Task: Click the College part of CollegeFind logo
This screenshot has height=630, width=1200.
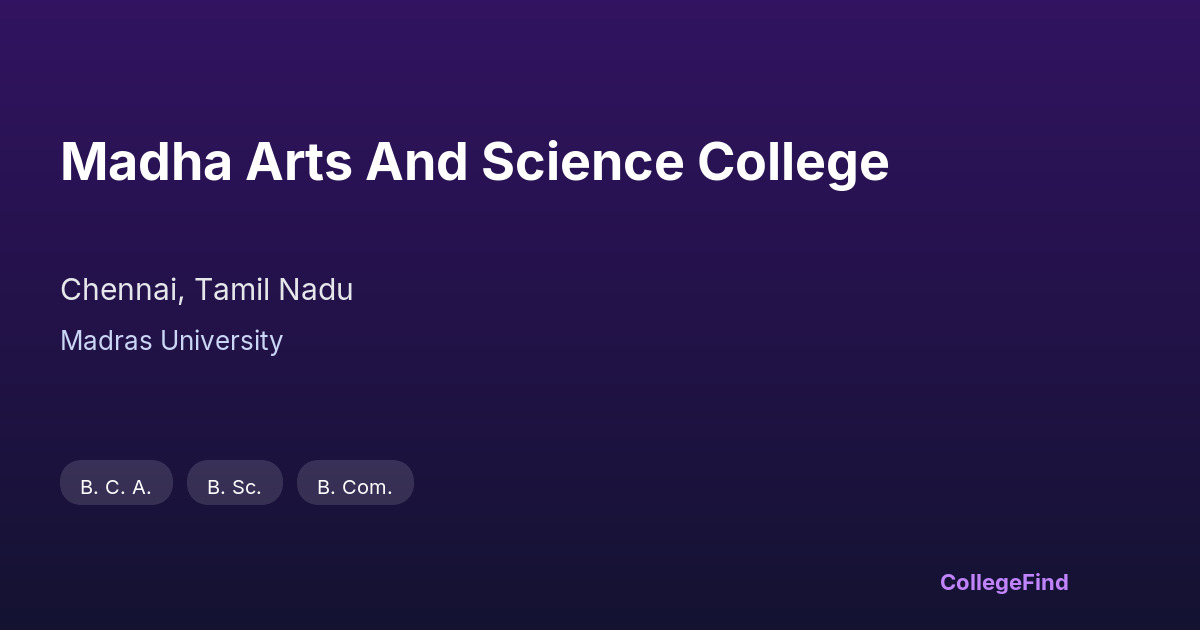Action: (x=981, y=582)
